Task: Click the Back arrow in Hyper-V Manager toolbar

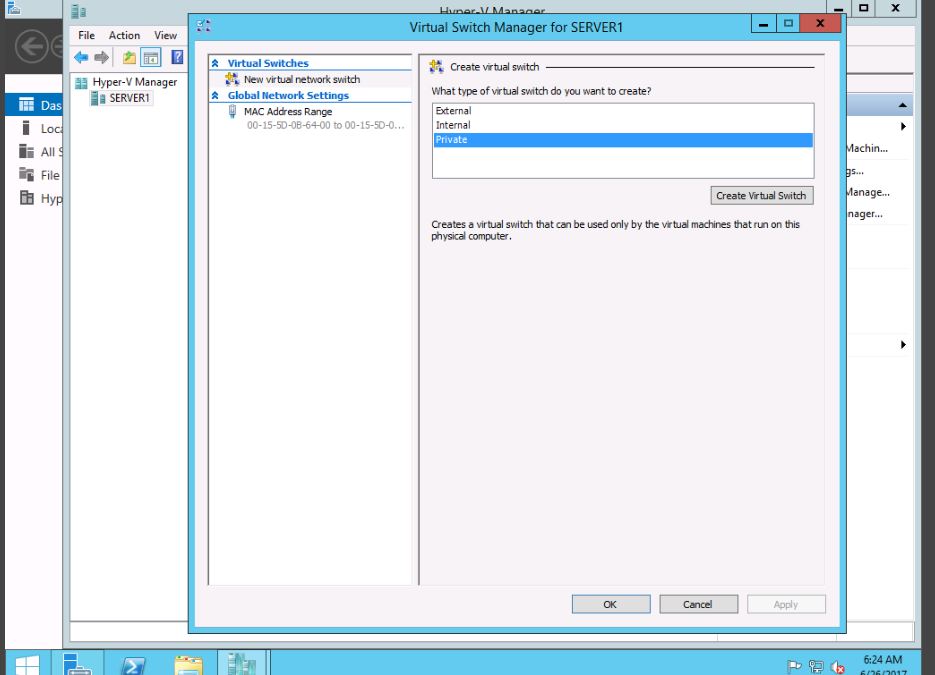Action: (81, 57)
